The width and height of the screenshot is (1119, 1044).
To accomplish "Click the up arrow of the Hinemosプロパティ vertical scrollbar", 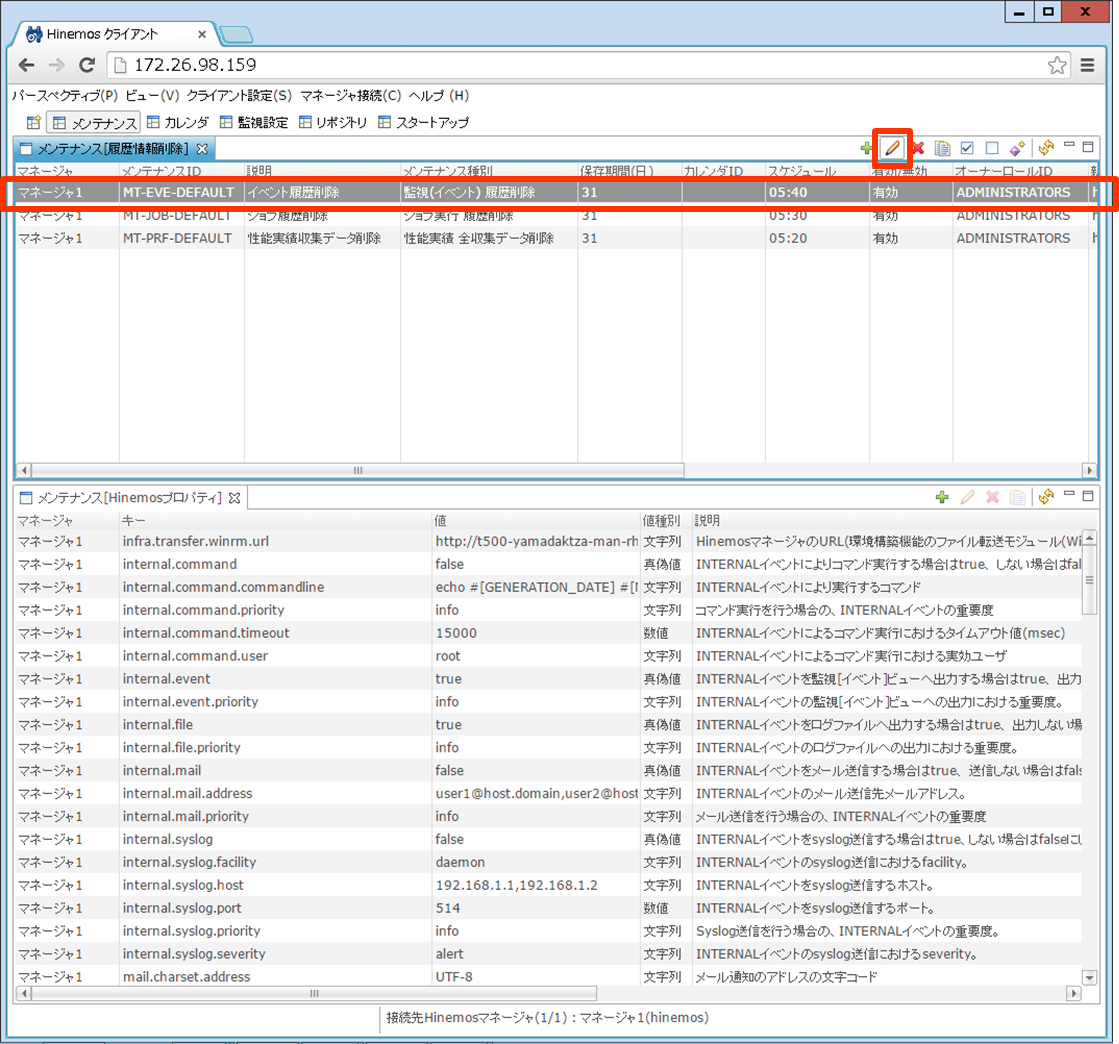I will 1090,538.
